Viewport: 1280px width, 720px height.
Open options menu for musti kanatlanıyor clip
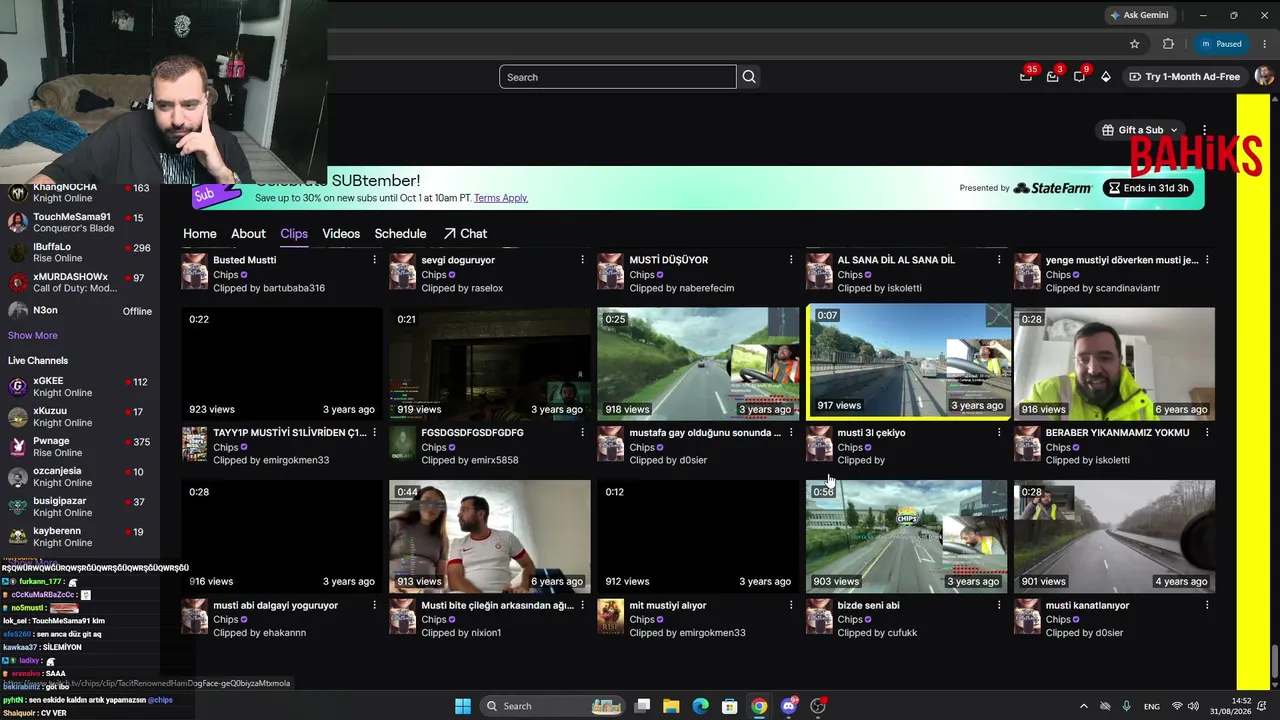(x=1207, y=605)
